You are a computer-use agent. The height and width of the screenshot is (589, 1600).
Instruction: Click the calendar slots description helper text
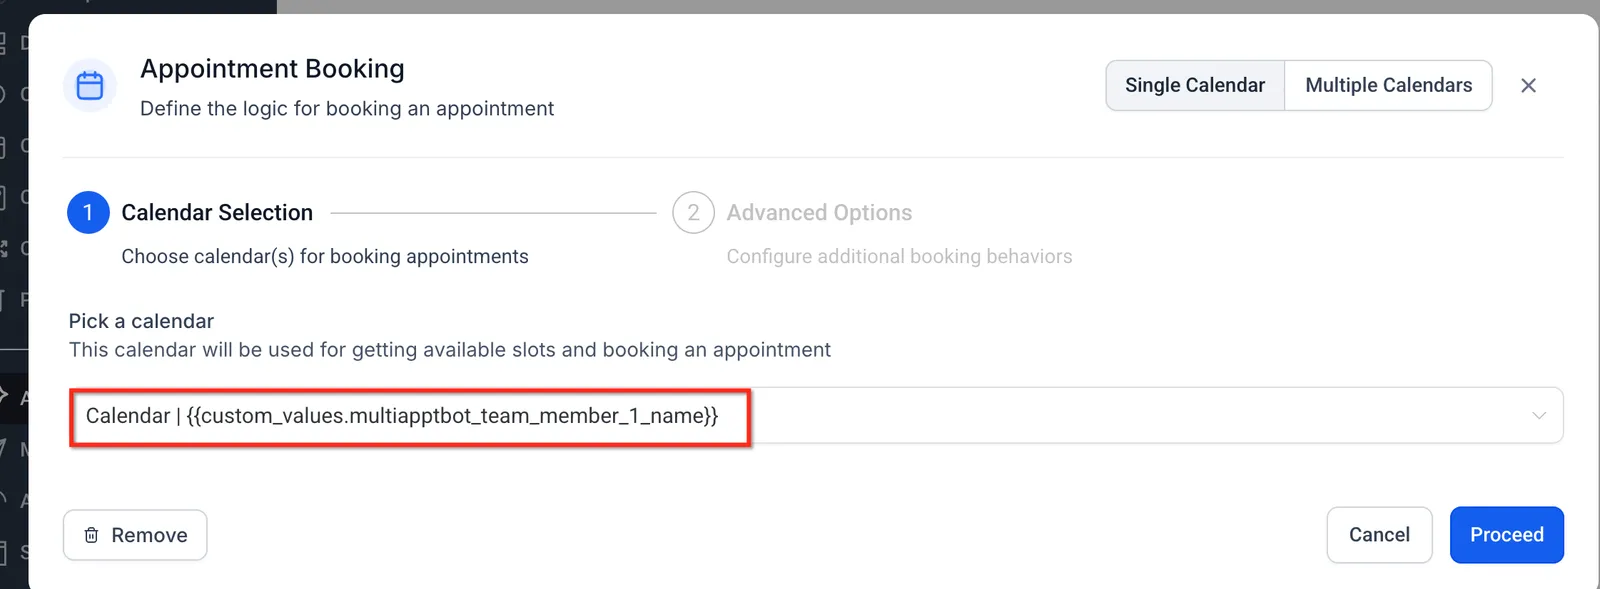[x=450, y=350]
